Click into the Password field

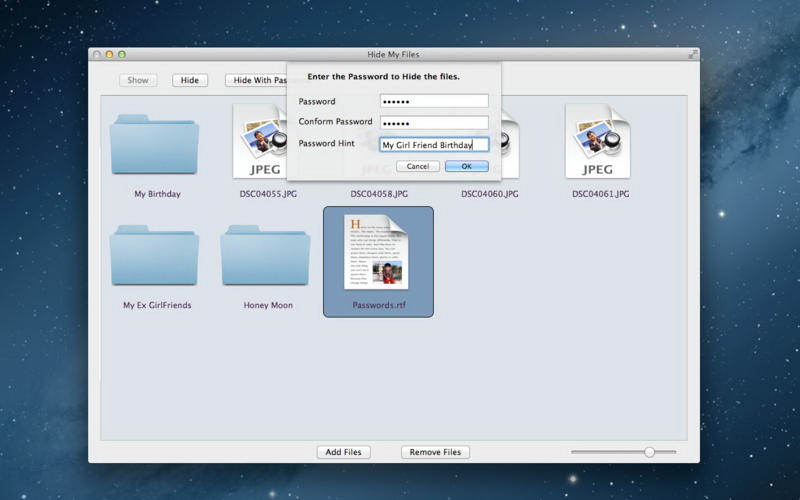(x=434, y=101)
